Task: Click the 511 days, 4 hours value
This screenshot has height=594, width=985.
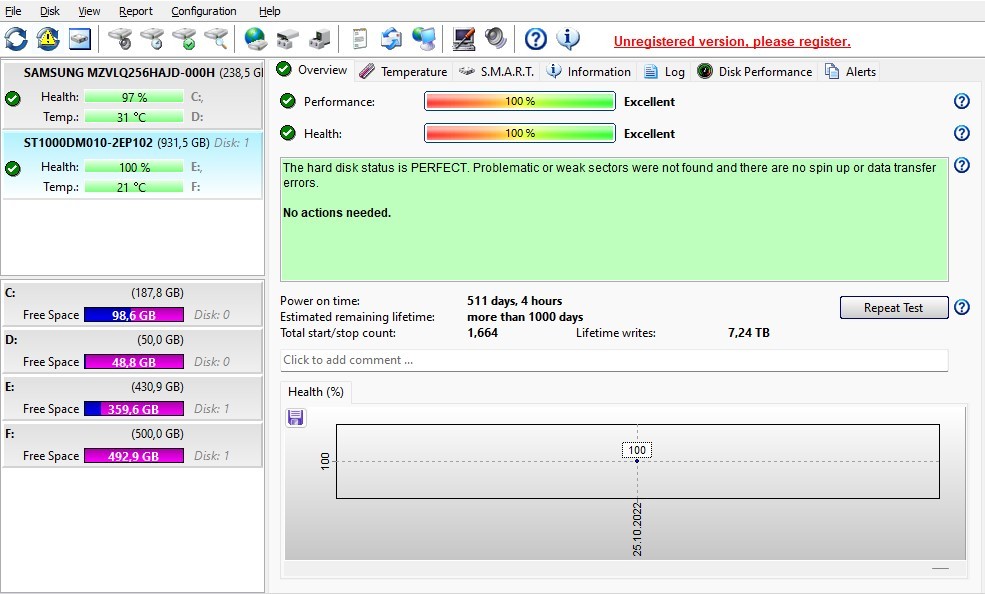Action: coord(514,301)
